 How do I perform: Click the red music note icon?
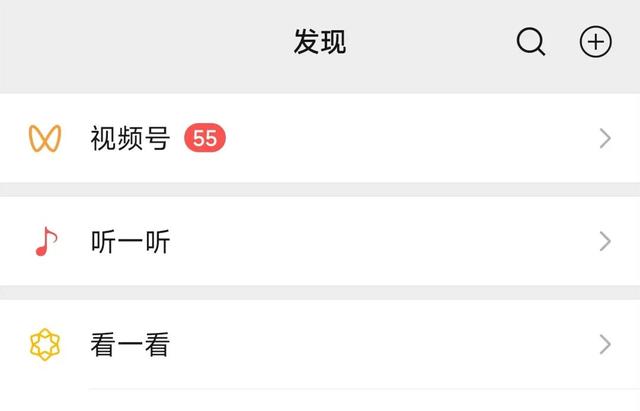pos(45,242)
